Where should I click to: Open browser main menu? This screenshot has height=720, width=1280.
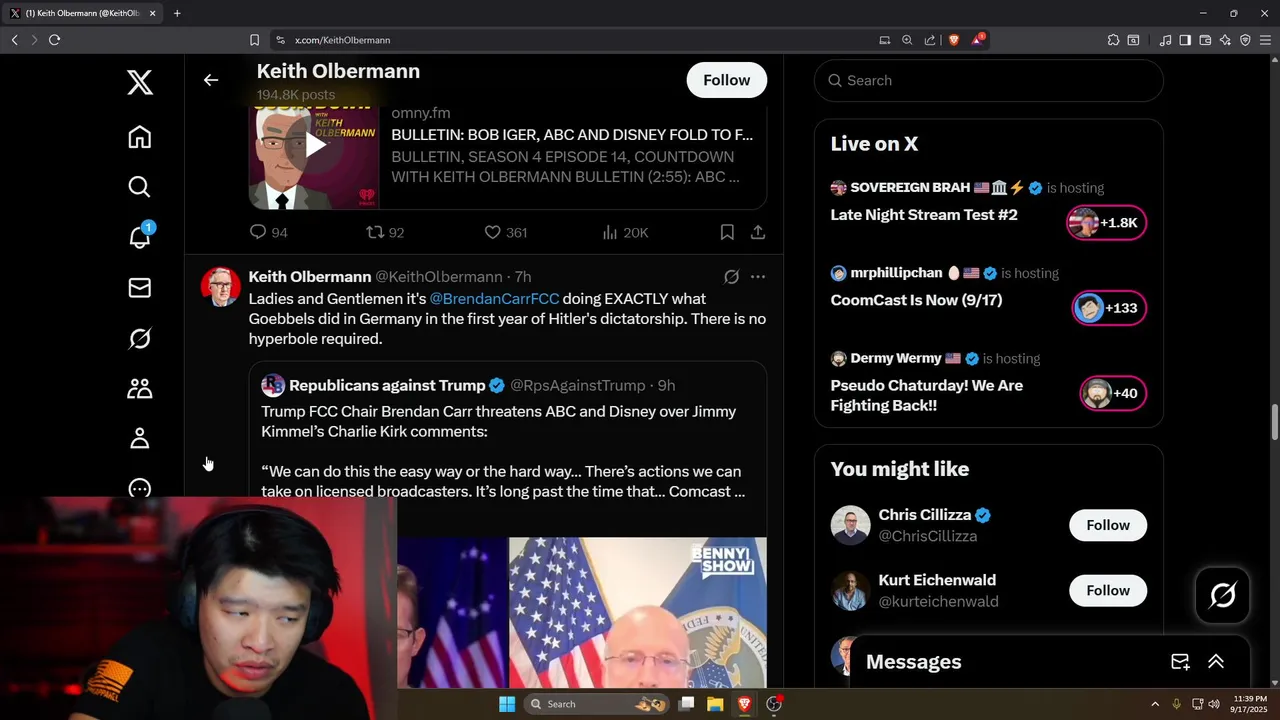pyautogui.click(x=1265, y=40)
